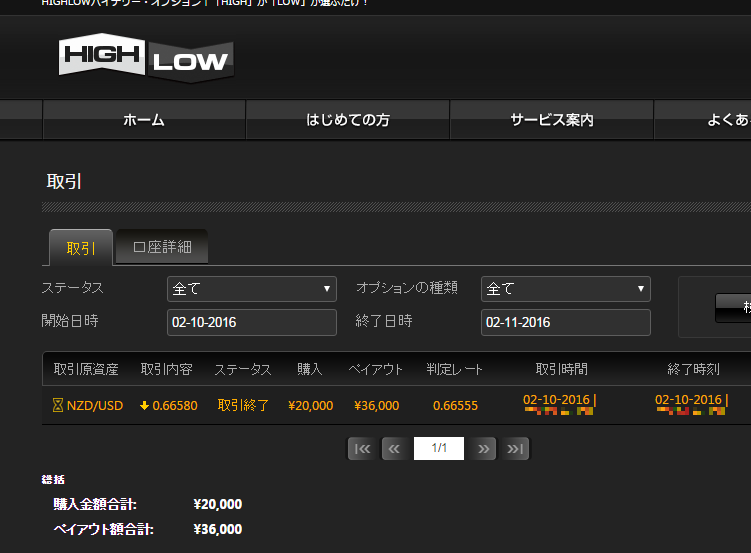This screenshot has height=553, width=751.
Task: Click the 取引原資産 column header
Action: coord(86,369)
